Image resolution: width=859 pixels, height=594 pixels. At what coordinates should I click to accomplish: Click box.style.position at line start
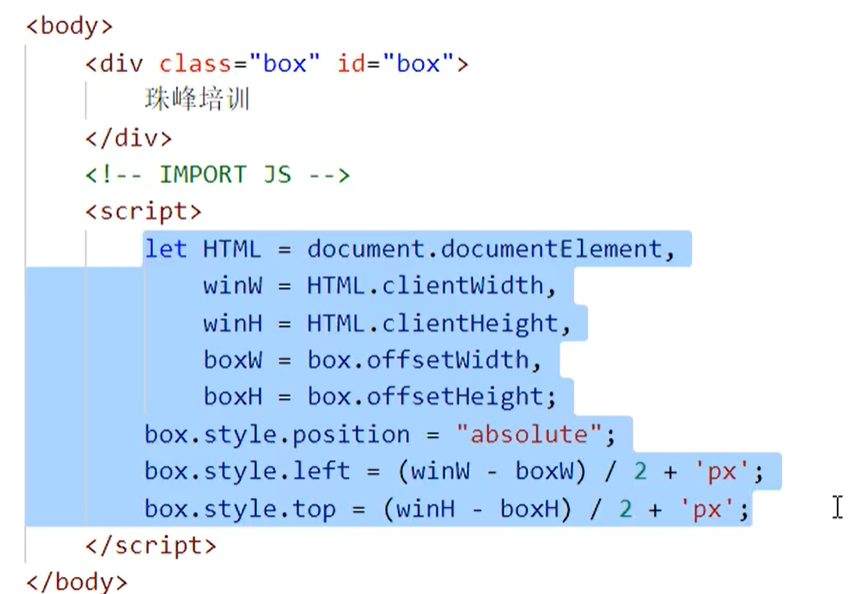(x=277, y=435)
